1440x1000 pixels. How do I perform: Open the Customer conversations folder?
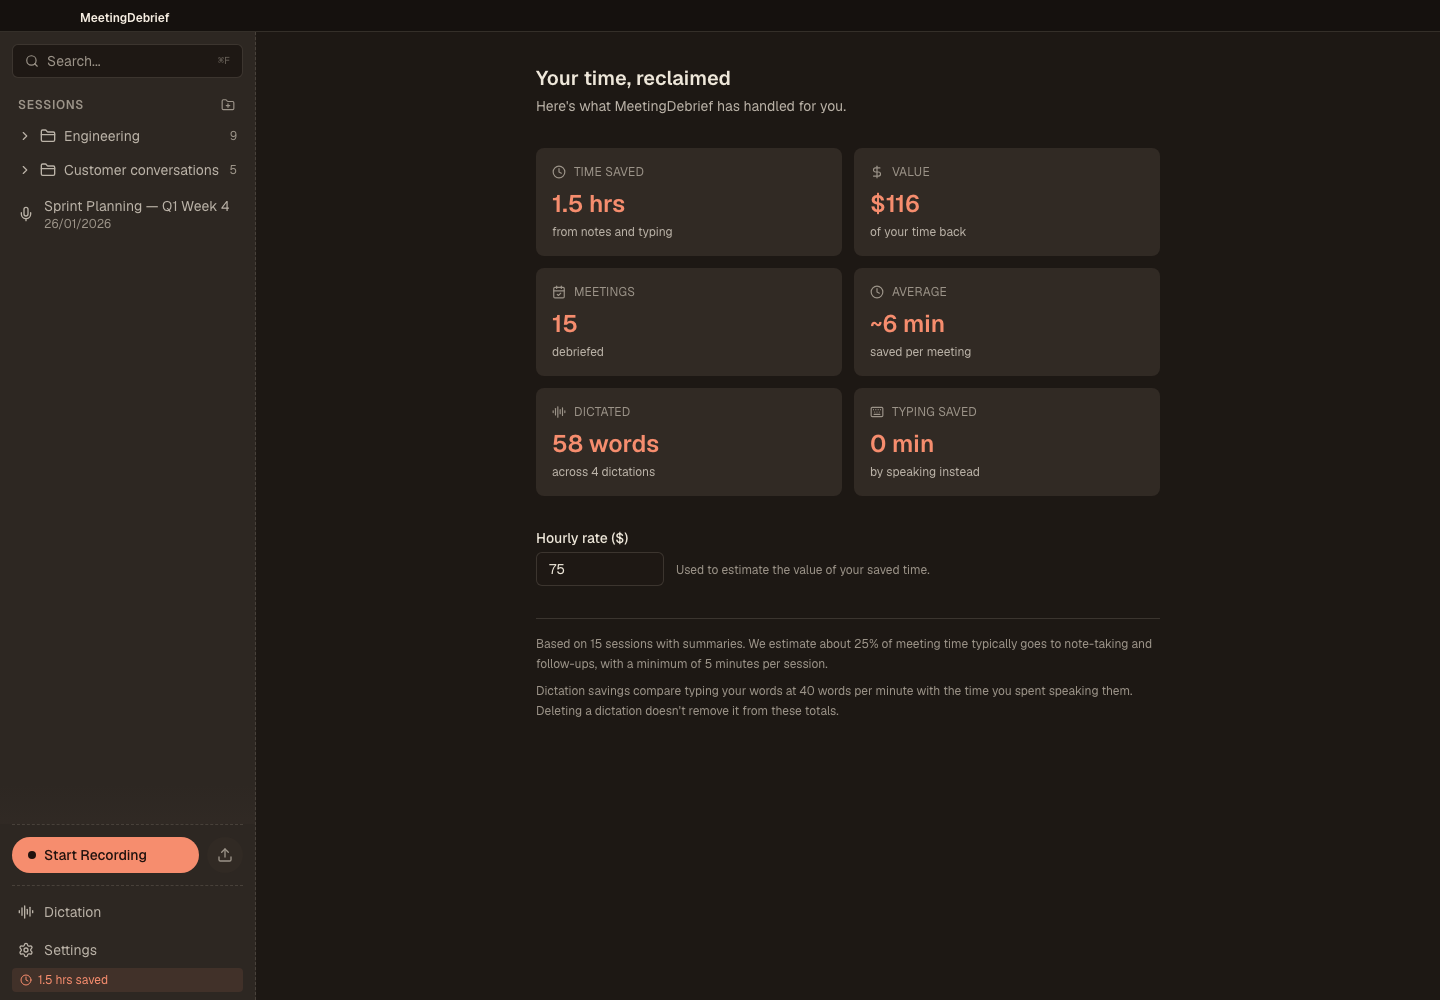tap(127, 170)
